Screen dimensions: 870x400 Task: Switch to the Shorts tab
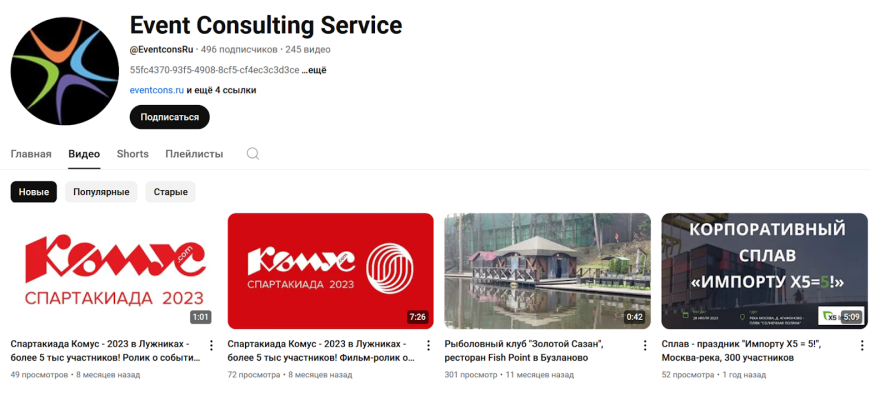click(x=133, y=154)
